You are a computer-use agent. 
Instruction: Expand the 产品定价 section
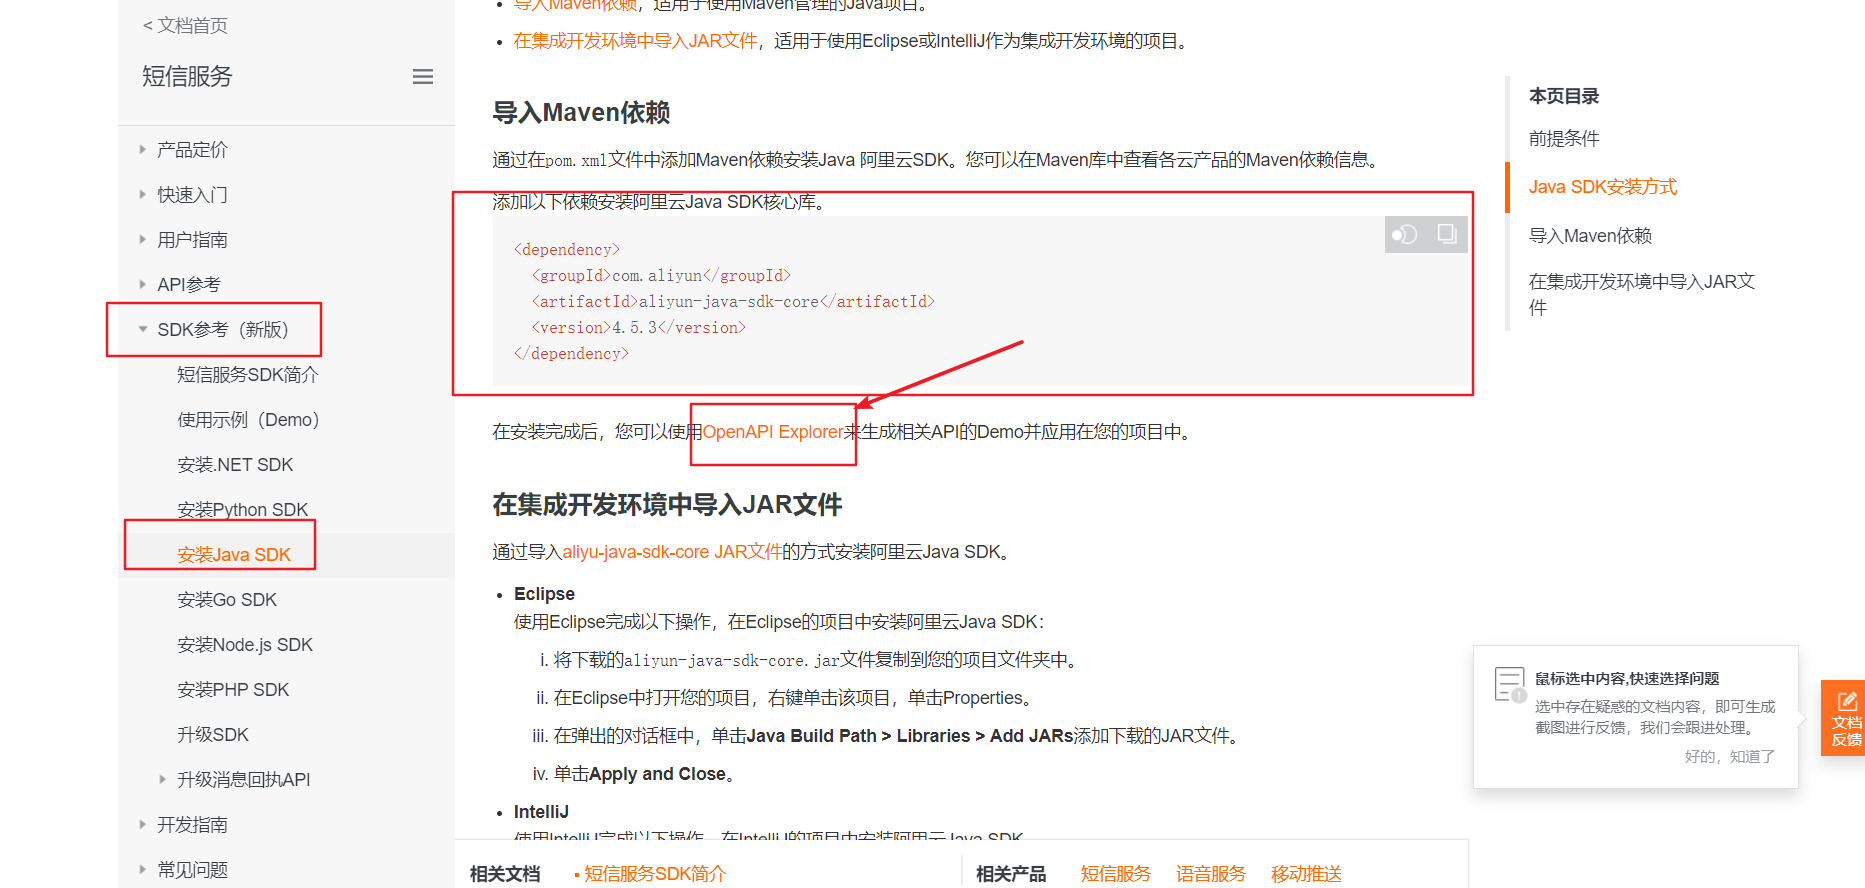coord(192,150)
